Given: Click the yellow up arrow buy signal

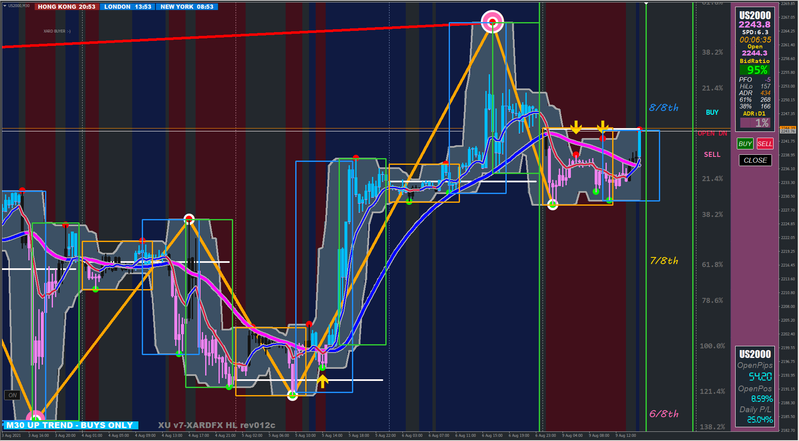Looking at the screenshot, I should click(322, 380).
